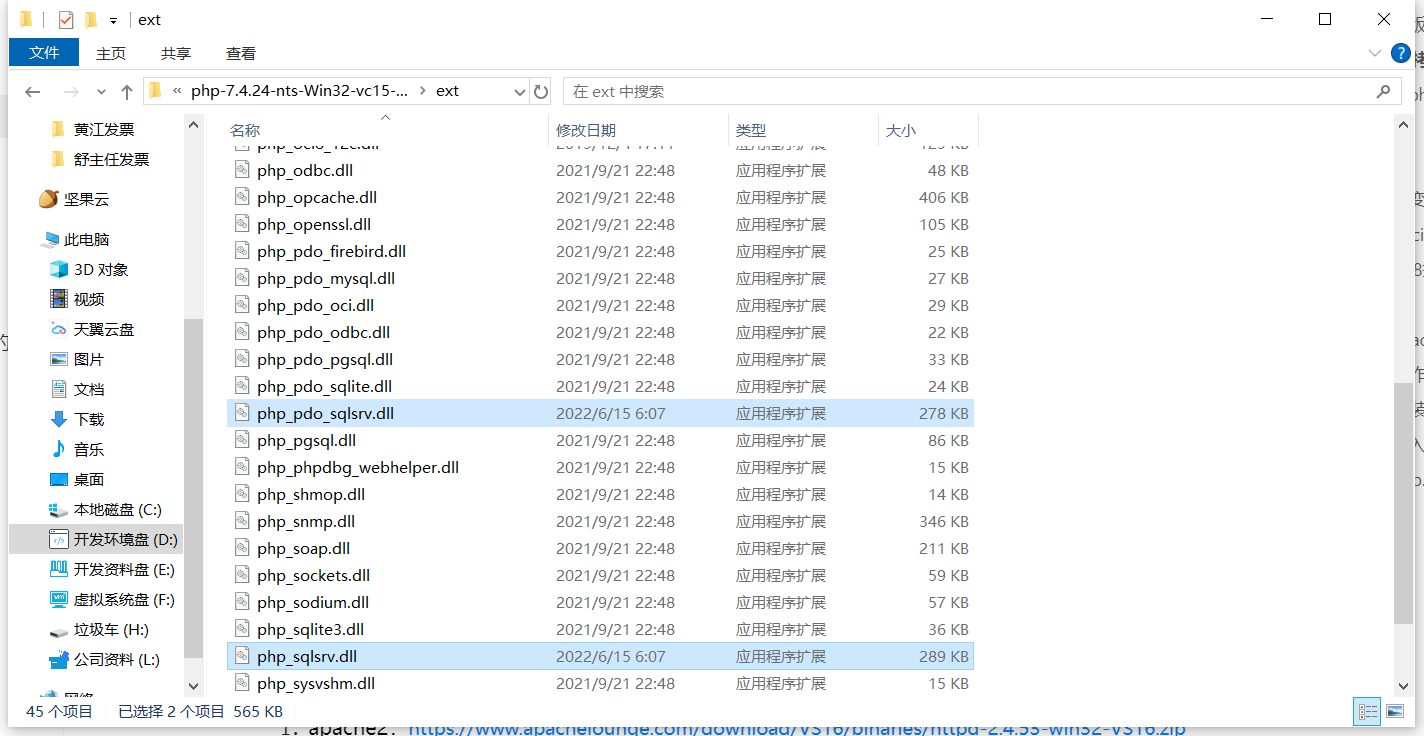Sort files by the 修改日期 column header
Screen dimensions: 1424x736
pos(586,131)
